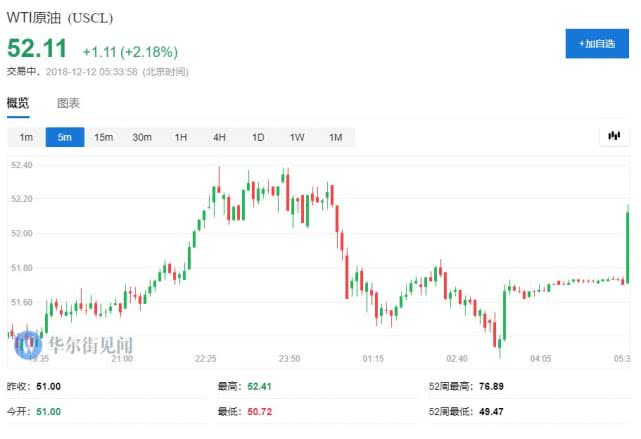Set chart to 1D interval

pos(258,137)
